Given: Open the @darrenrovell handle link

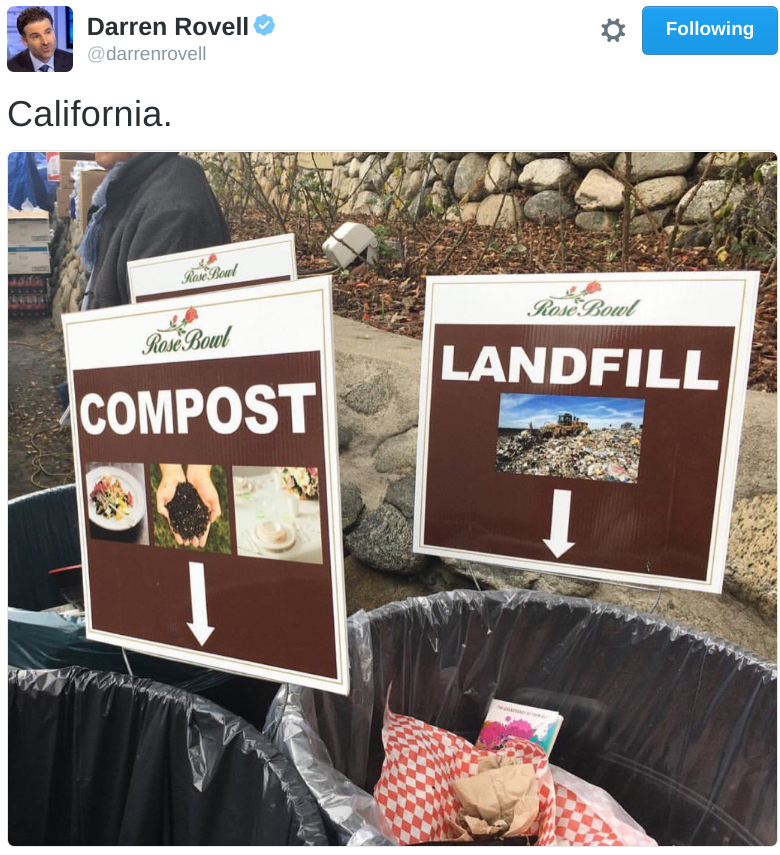Looking at the screenshot, I should coord(147,54).
